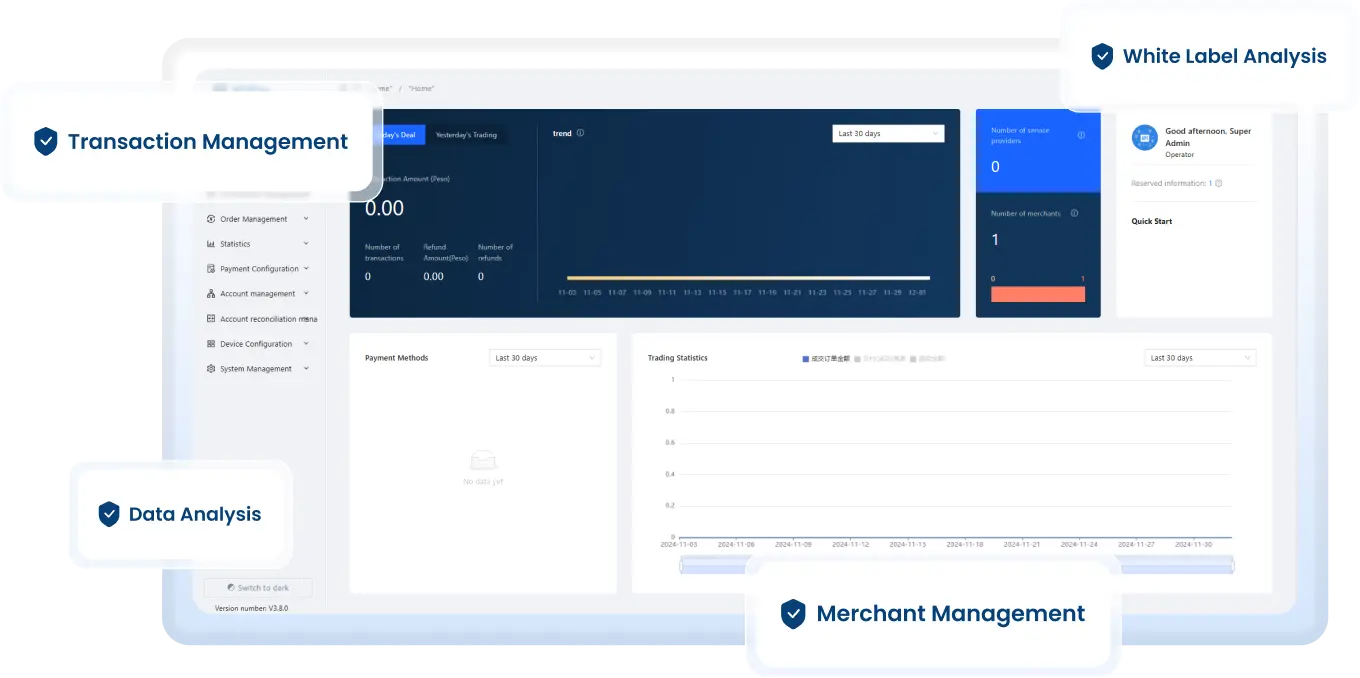Click the right handle of the chart range slider
The height and width of the screenshot is (678, 1360).
[1233, 566]
